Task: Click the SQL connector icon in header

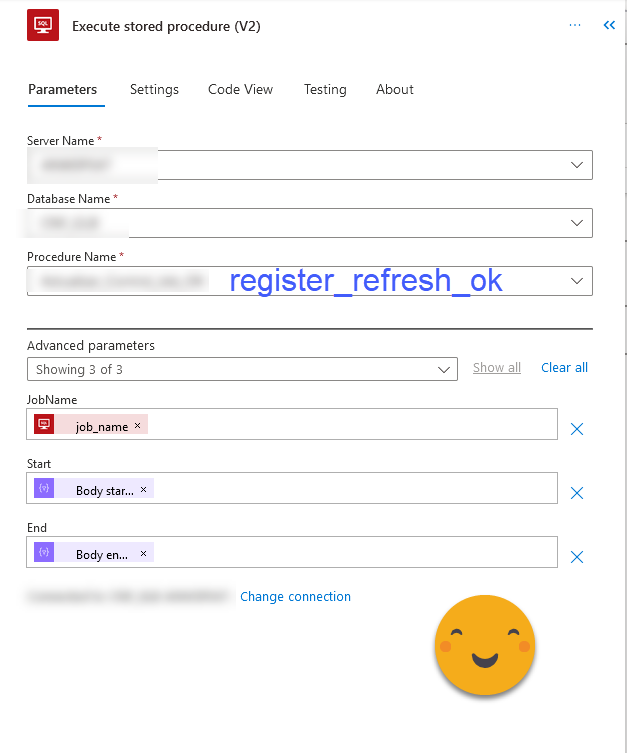Action: (43, 25)
